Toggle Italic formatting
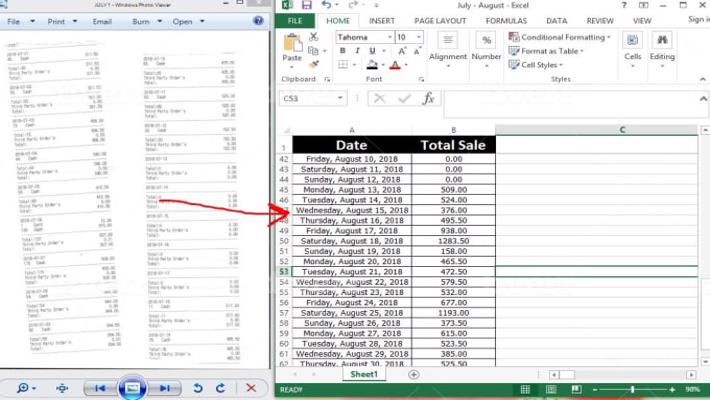This screenshot has height=400, width=710. [358, 51]
